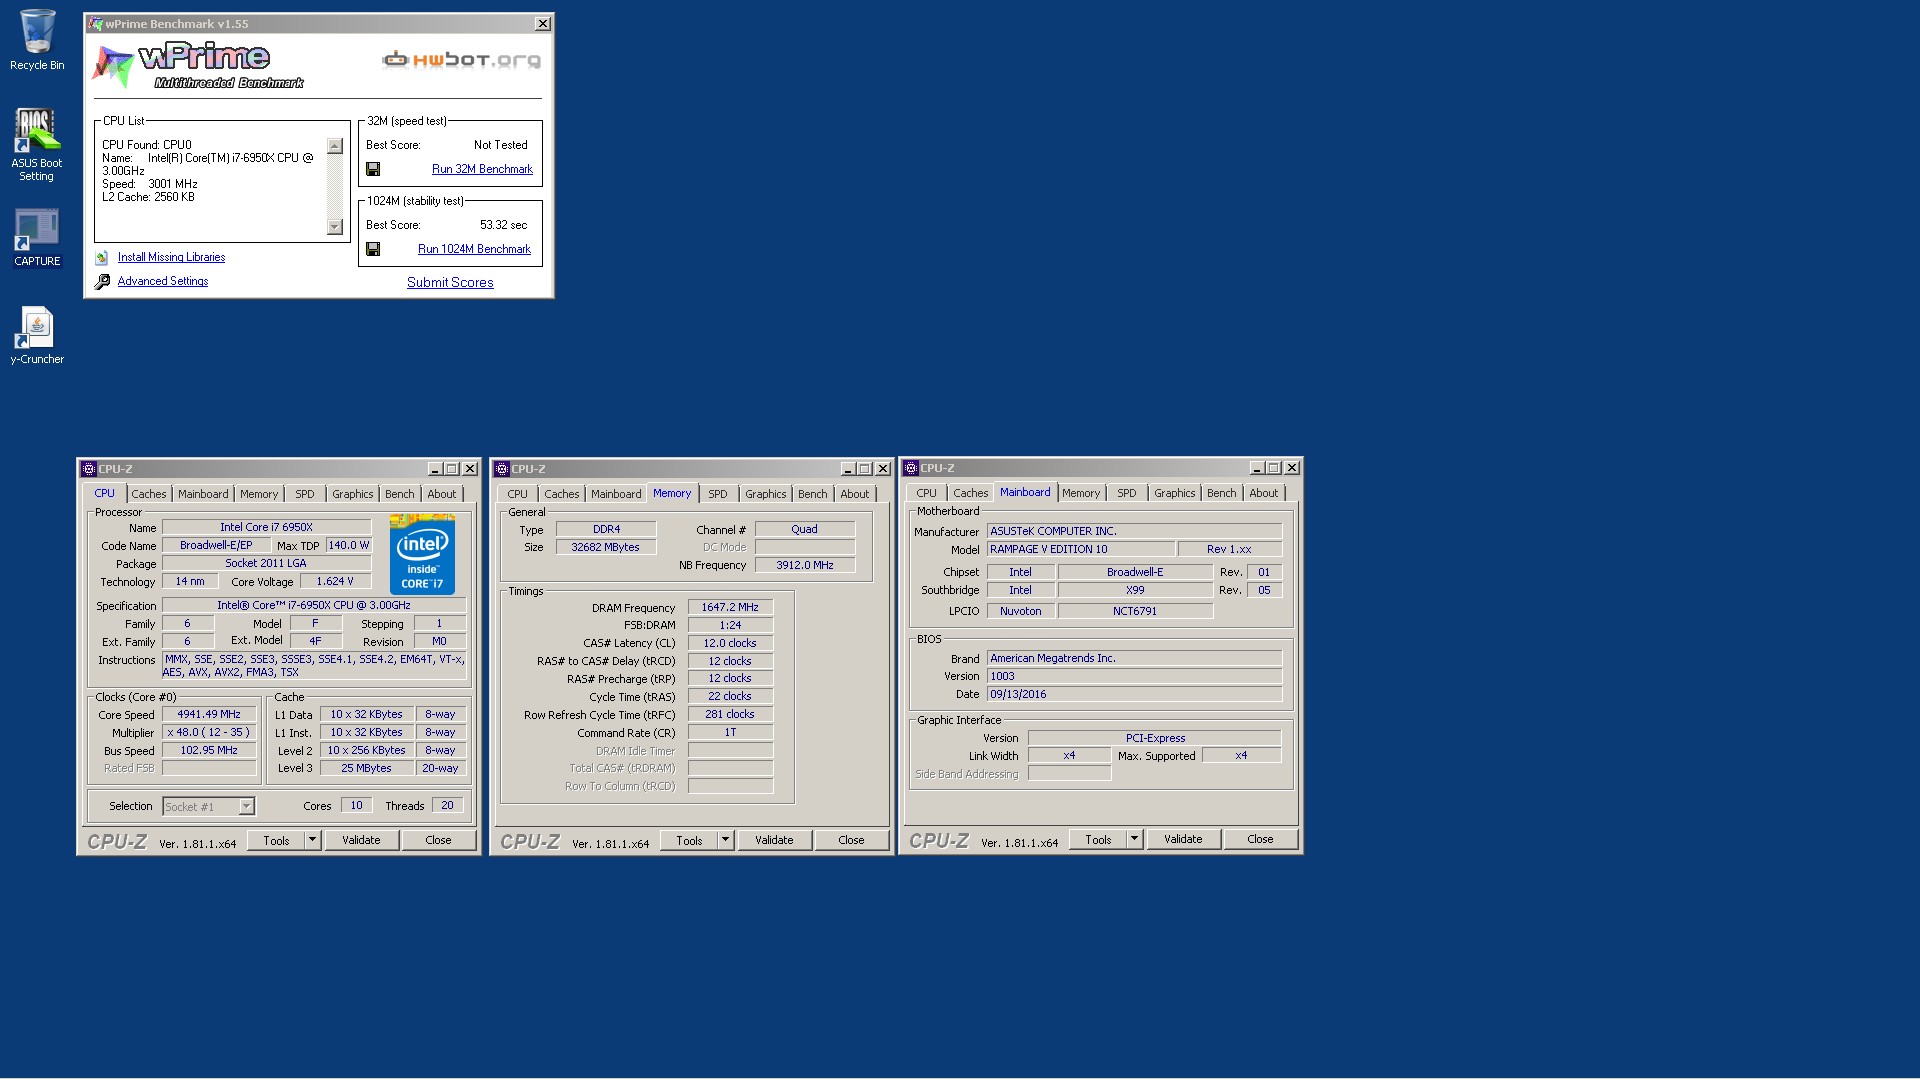Viewport: 1920px width, 1080px height.
Task: Click the Intel Core i7 logo badge
Action: (x=422, y=554)
